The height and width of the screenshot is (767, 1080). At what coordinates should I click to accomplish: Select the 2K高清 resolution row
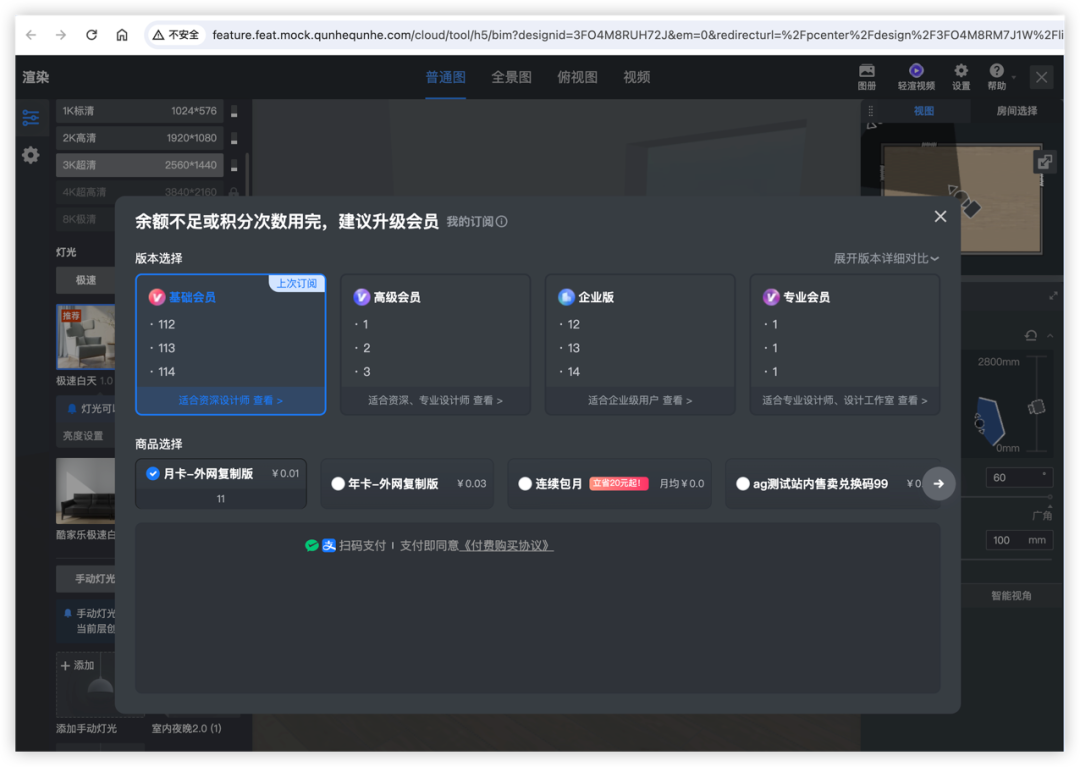coord(140,138)
